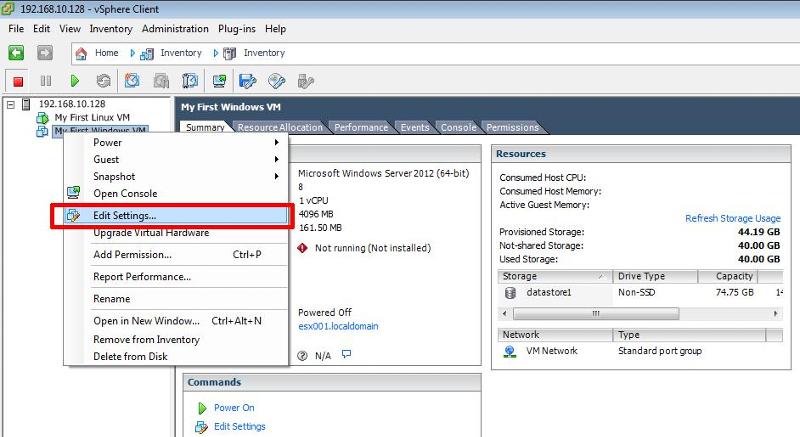The image size is (800, 437).
Task: Click the help question mark icon near N/A
Action: [x=303, y=355]
